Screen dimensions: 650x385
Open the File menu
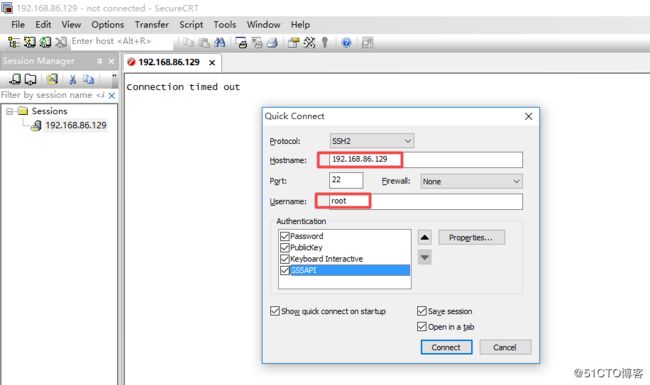tap(18, 25)
